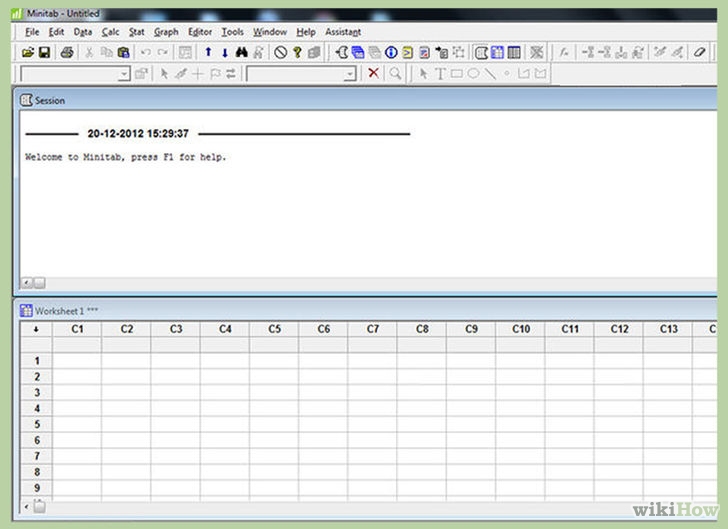Click the Find binoculars icon

[x=241, y=52]
